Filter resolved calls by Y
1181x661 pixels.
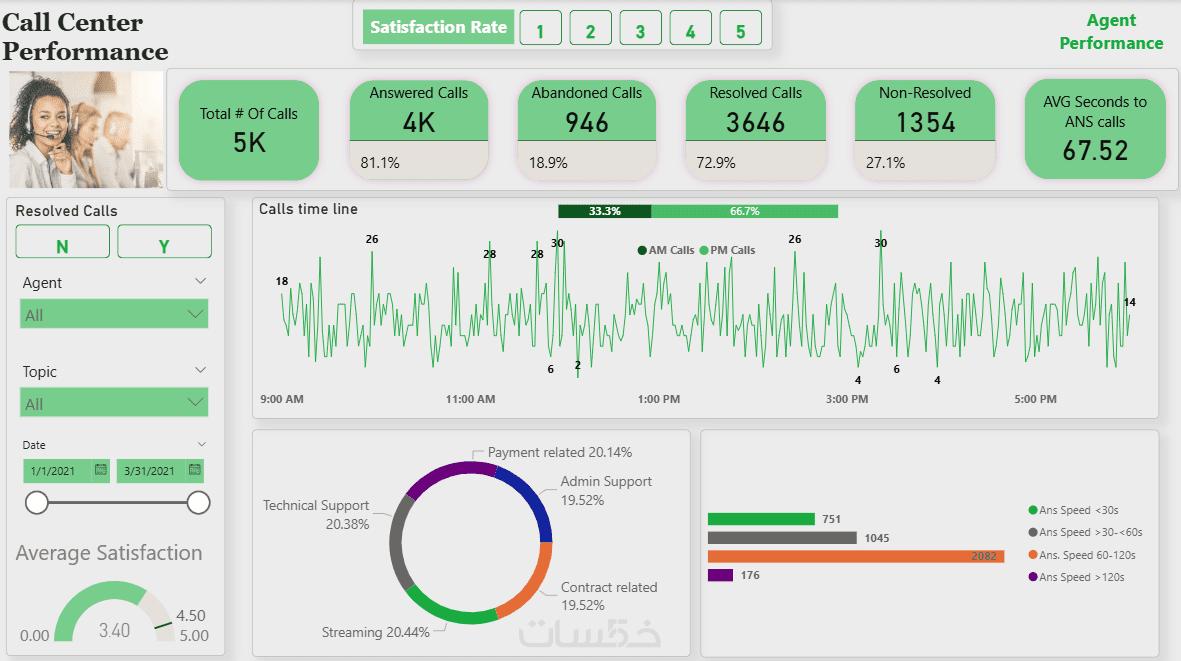click(x=164, y=242)
